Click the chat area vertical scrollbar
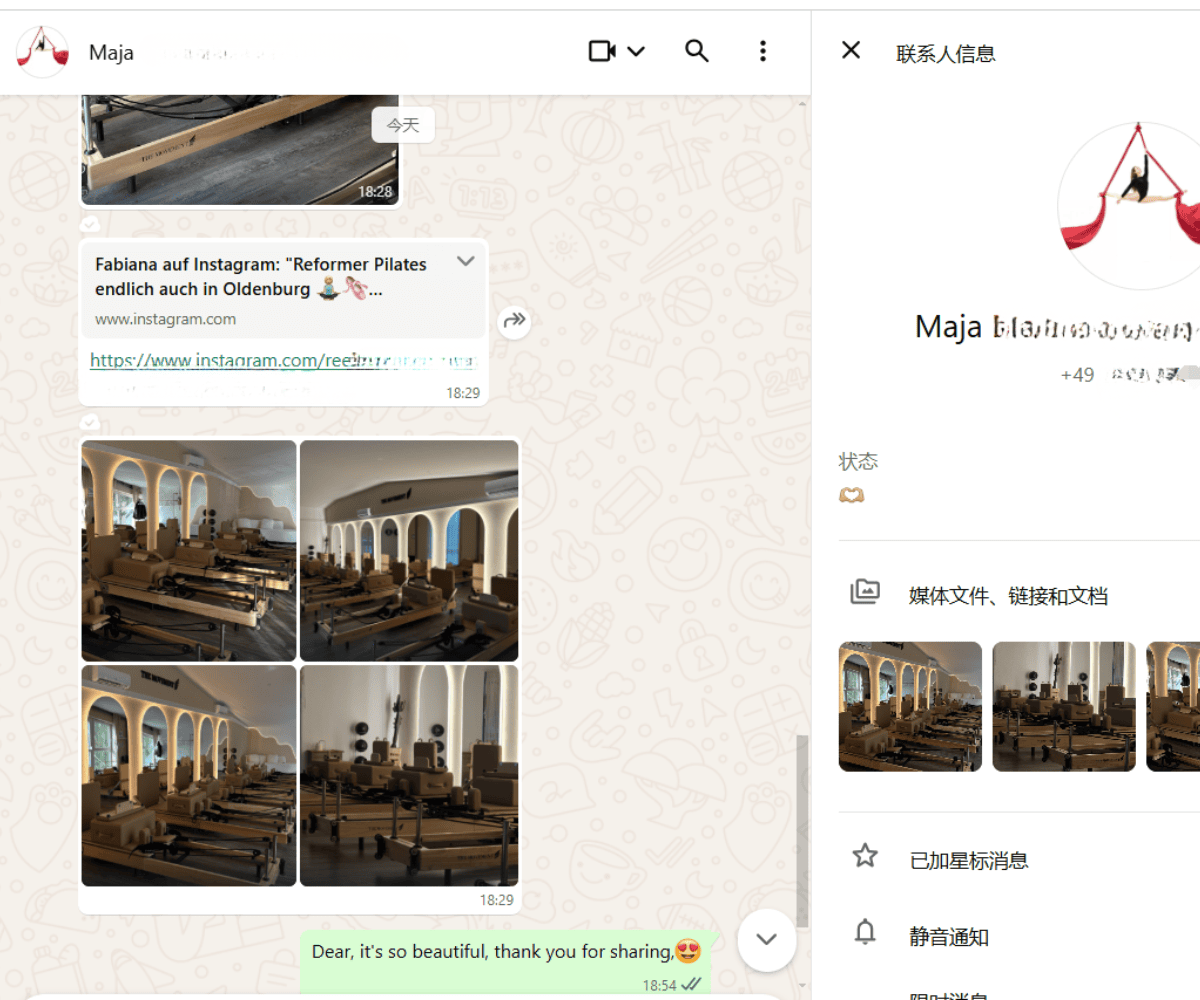Image resolution: width=1200 pixels, height=1000 pixels. pos(802,830)
